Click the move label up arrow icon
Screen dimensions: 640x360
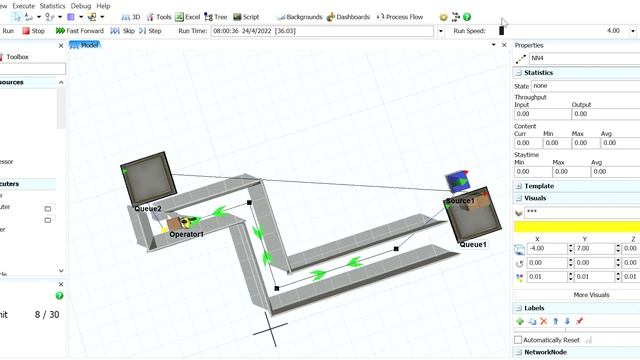point(556,321)
